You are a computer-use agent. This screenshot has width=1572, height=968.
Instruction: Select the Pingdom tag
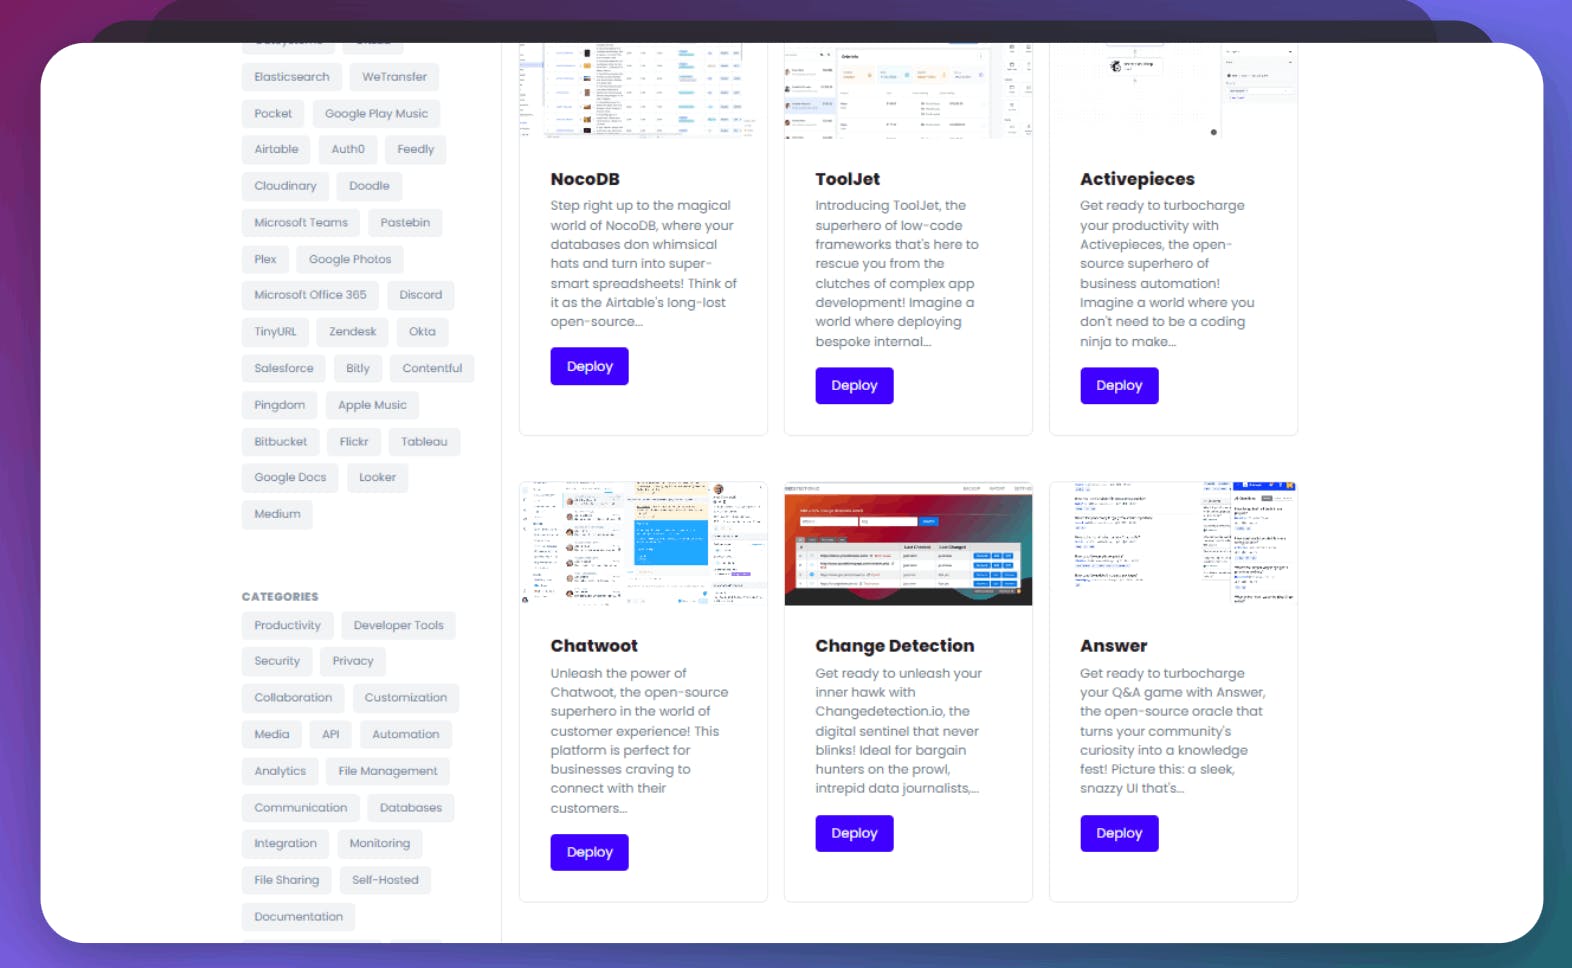tap(280, 406)
